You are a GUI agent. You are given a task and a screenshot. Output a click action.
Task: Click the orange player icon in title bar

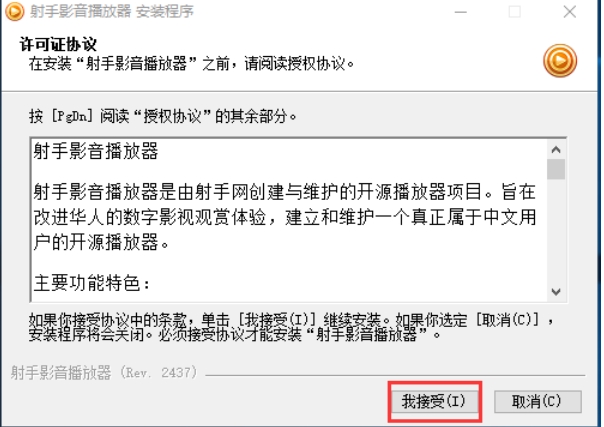[x=14, y=12]
